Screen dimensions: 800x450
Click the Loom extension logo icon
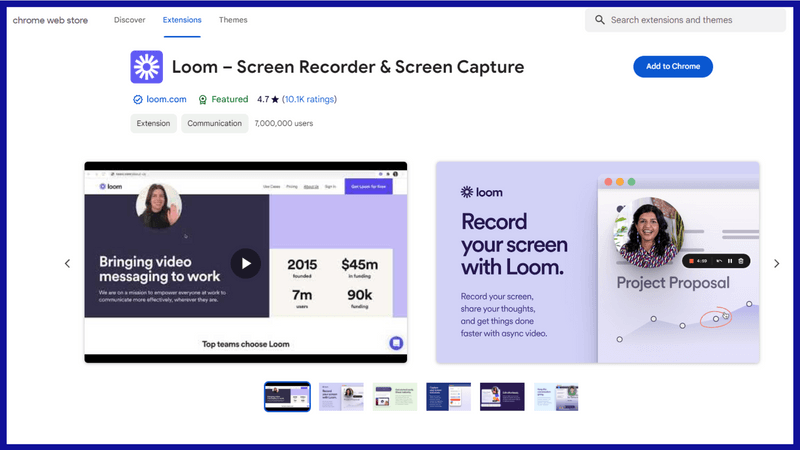[x=147, y=67]
